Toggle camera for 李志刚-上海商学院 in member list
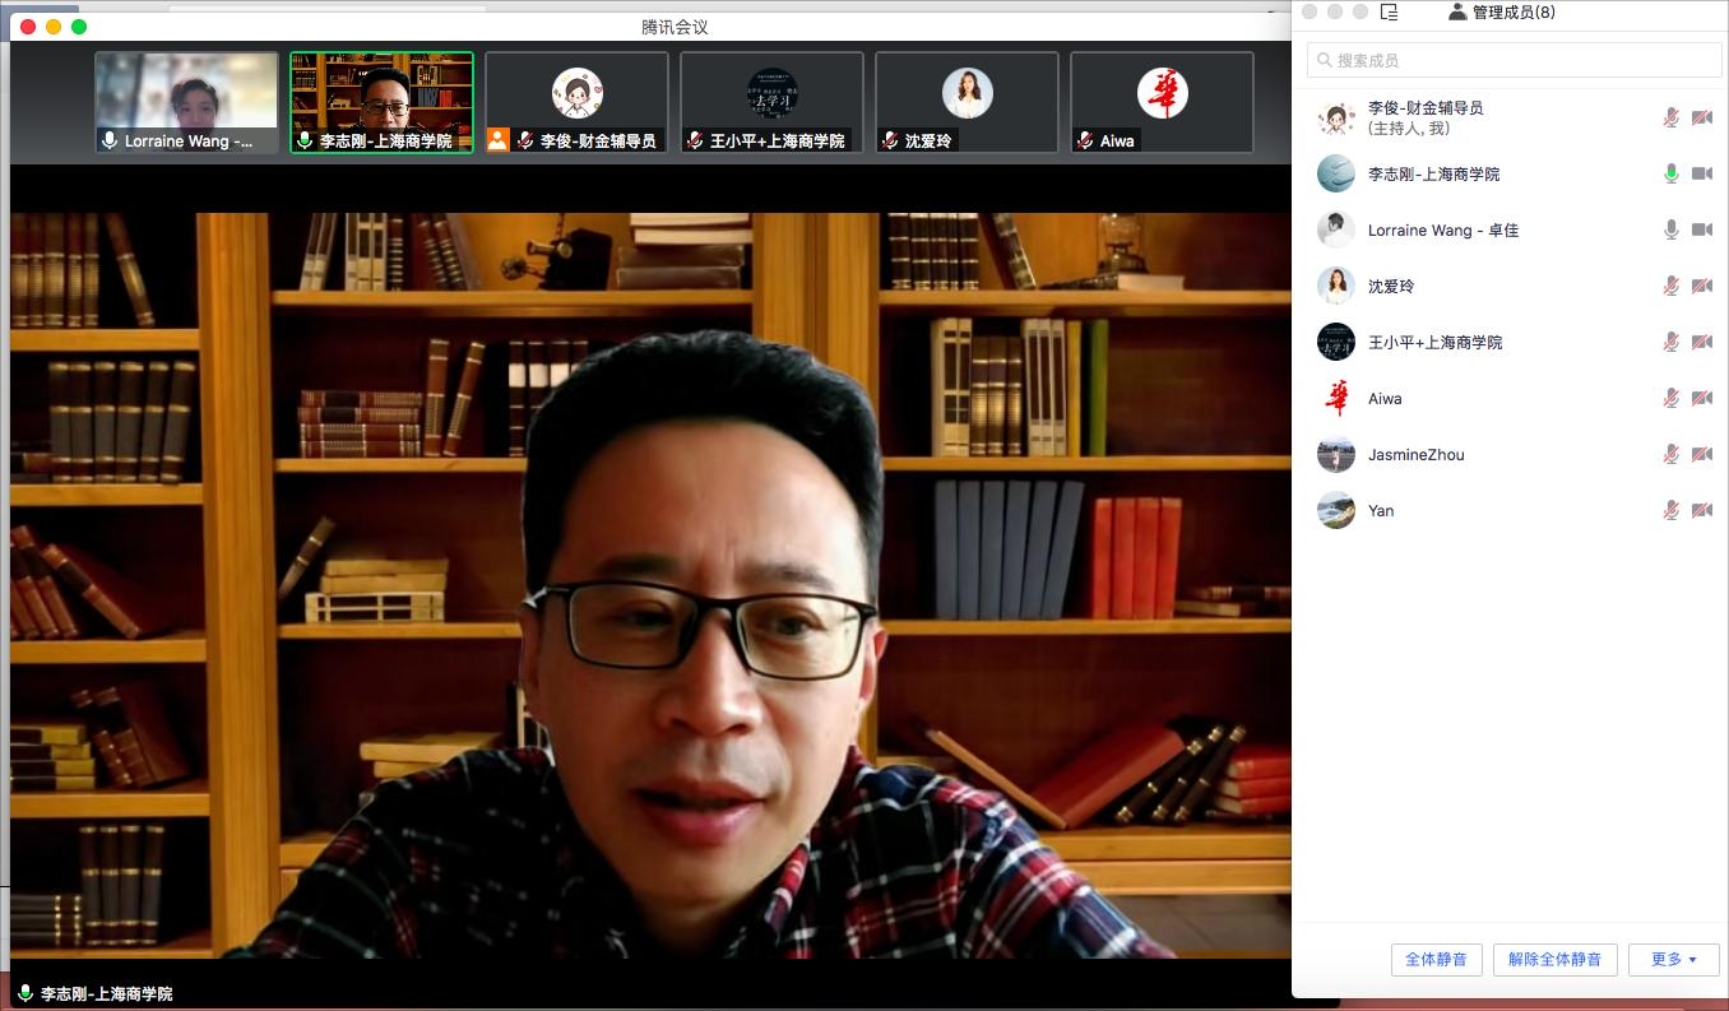1729x1011 pixels. (x=1702, y=174)
